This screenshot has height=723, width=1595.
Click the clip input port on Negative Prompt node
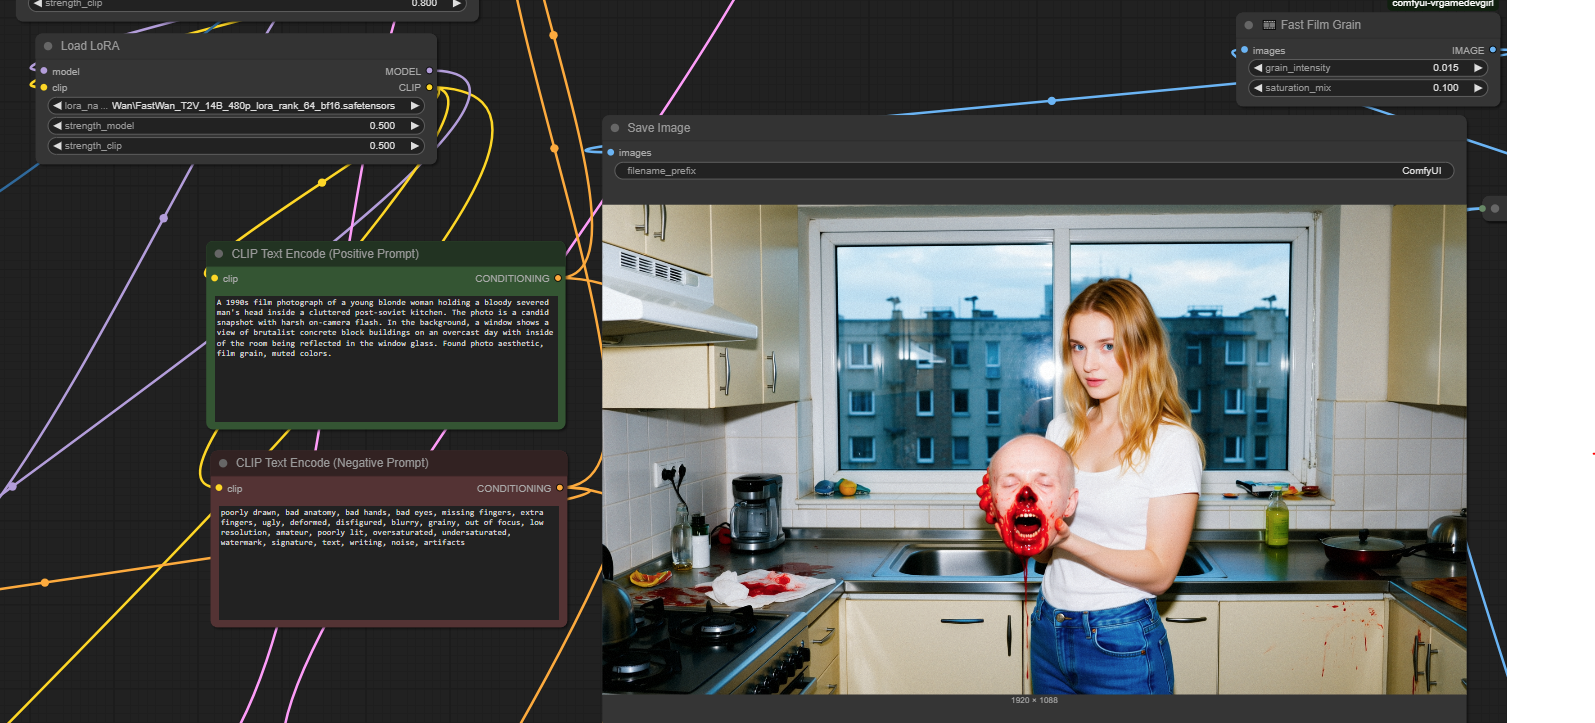point(219,488)
